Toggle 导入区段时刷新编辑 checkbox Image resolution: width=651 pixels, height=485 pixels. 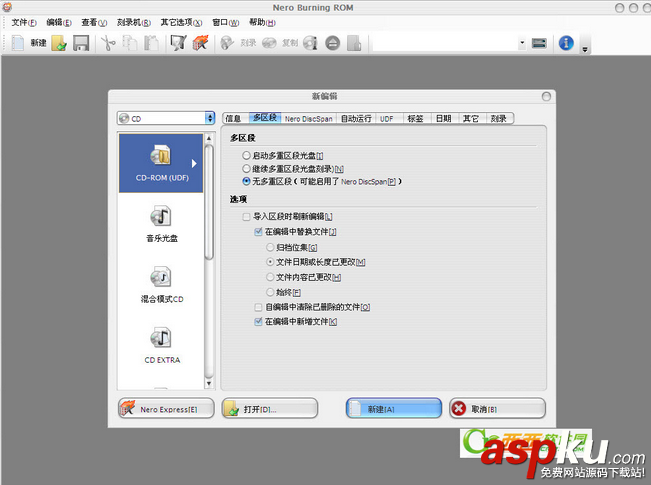click(x=246, y=217)
